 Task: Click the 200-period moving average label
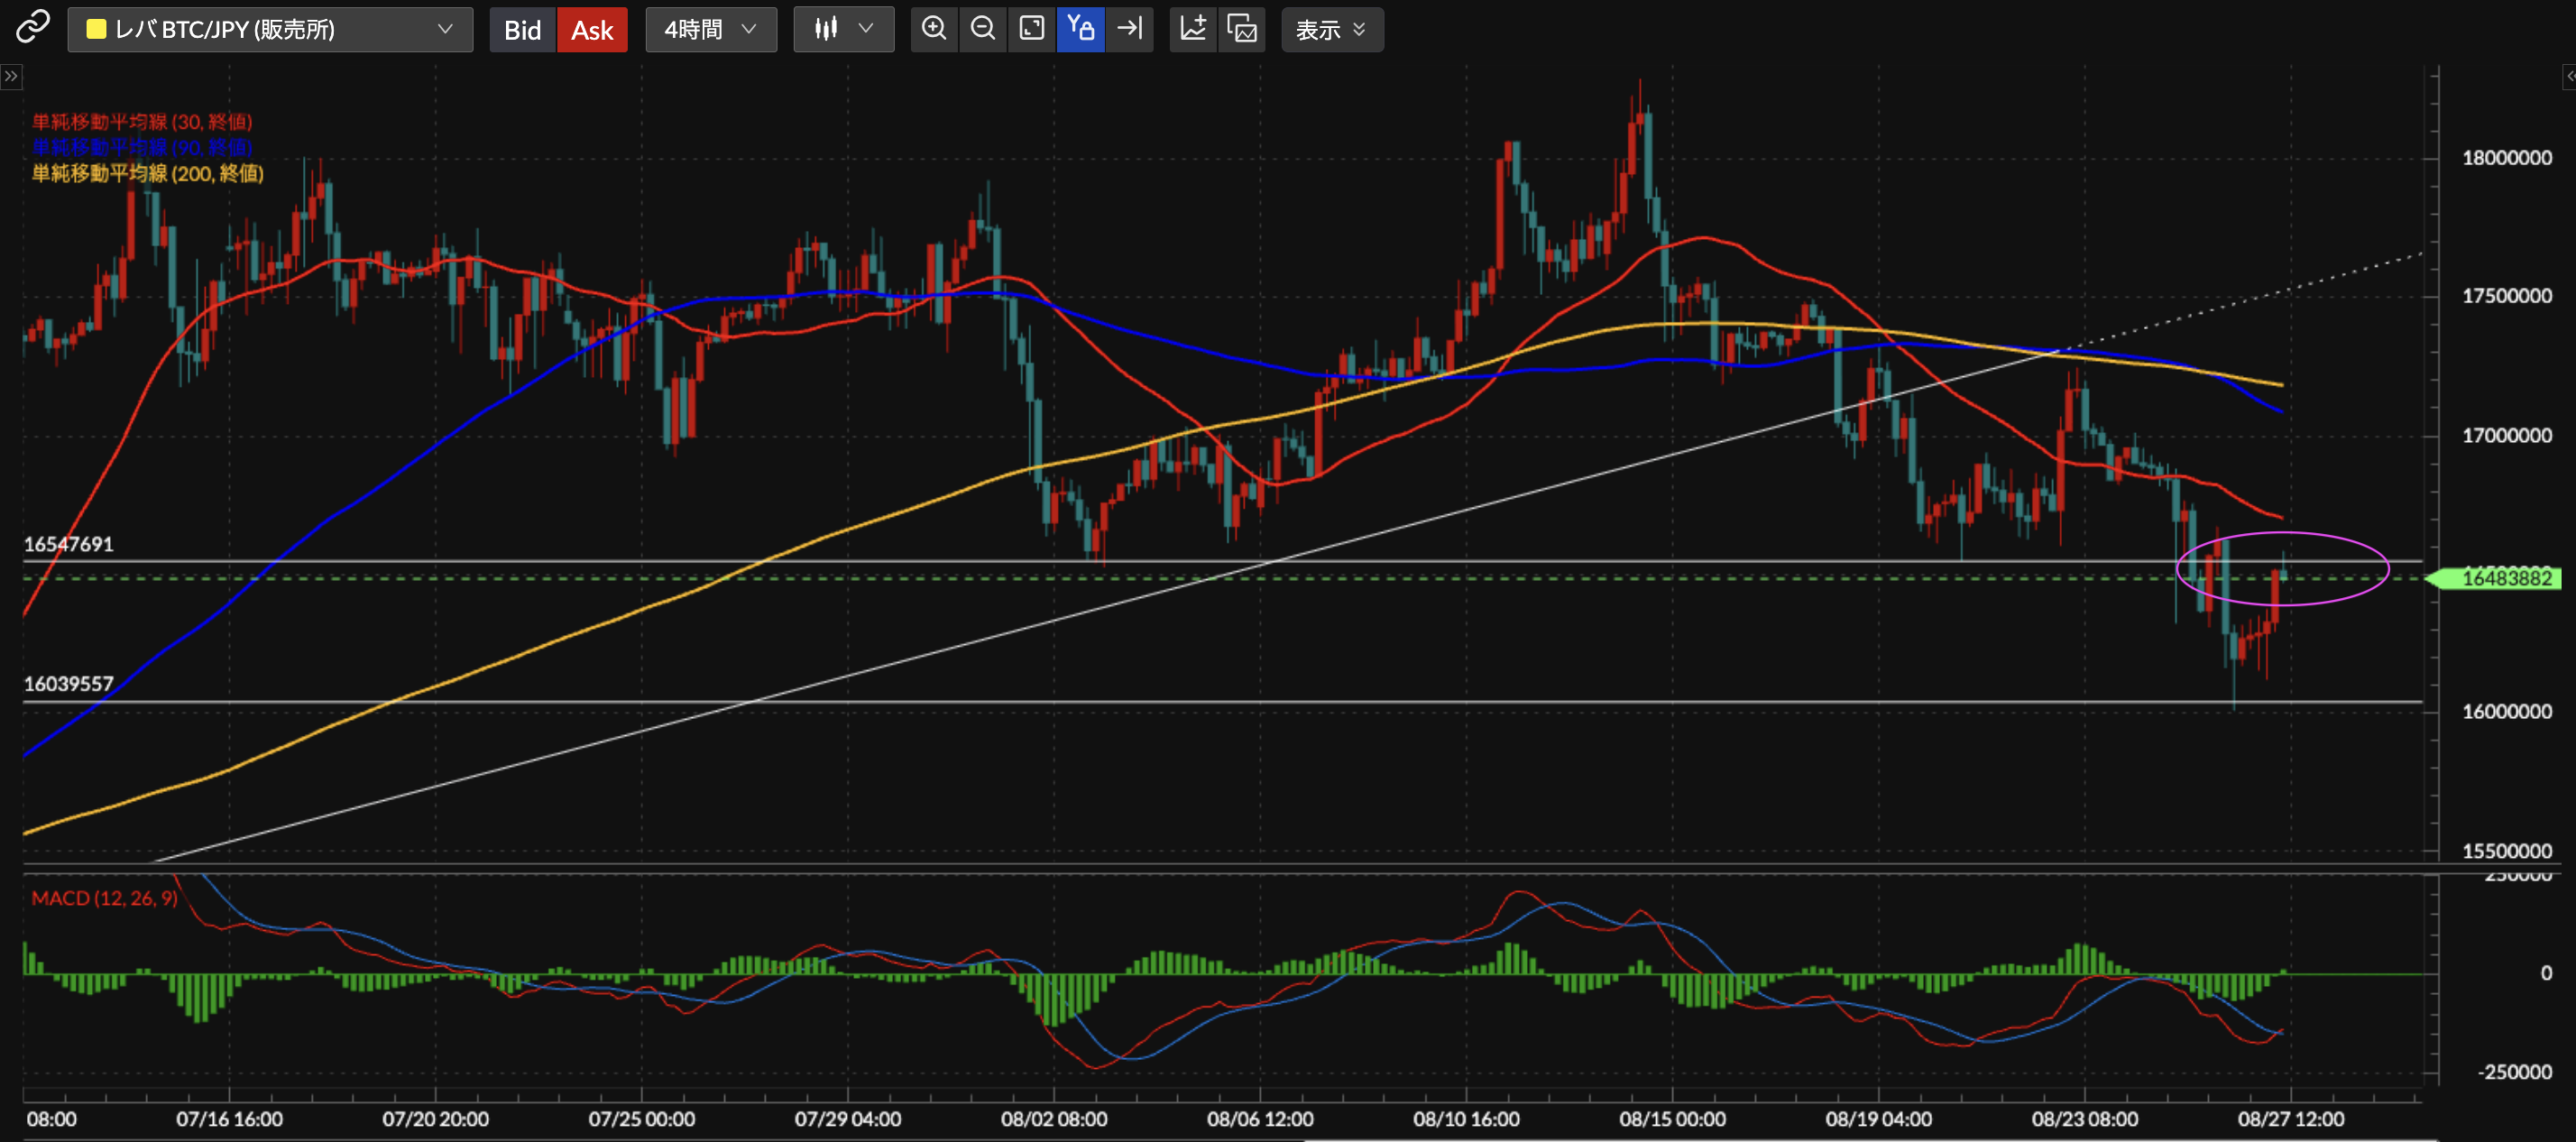click(148, 174)
